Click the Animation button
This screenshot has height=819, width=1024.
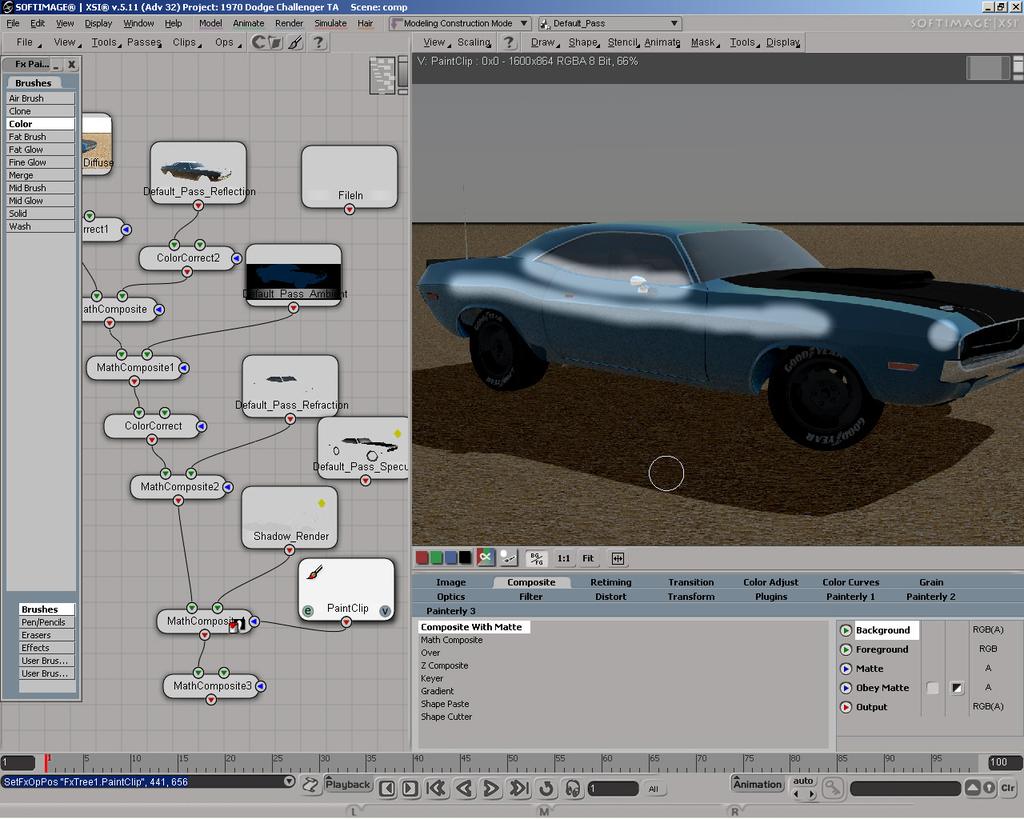coord(757,784)
